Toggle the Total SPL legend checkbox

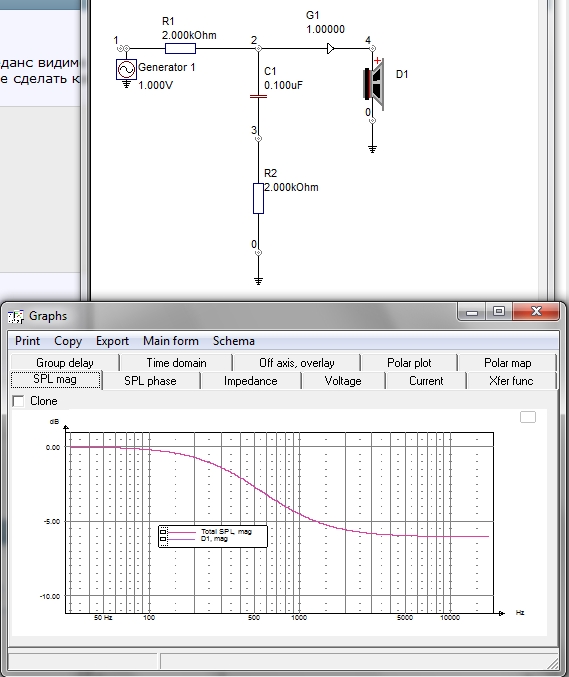click(x=163, y=532)
